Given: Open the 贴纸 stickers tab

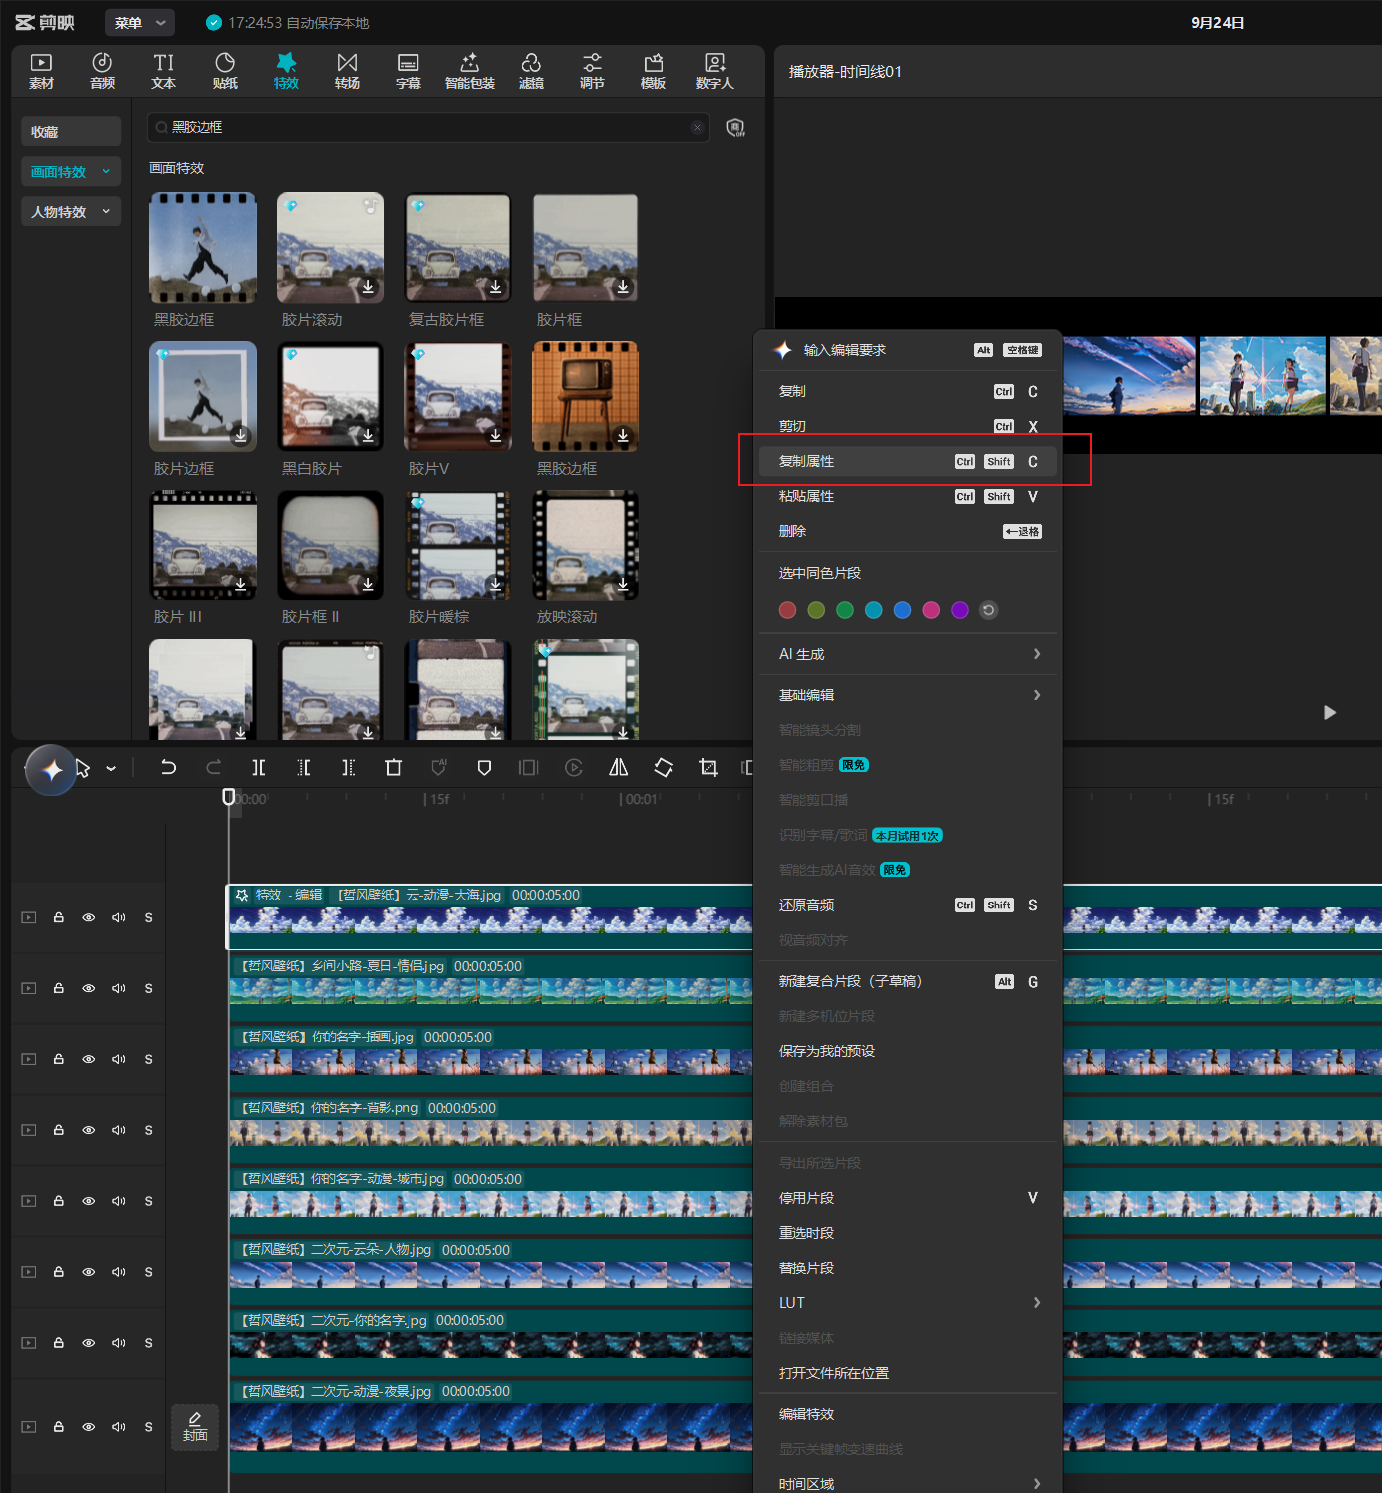Looking at the screenshot, I should click(225, 71).
